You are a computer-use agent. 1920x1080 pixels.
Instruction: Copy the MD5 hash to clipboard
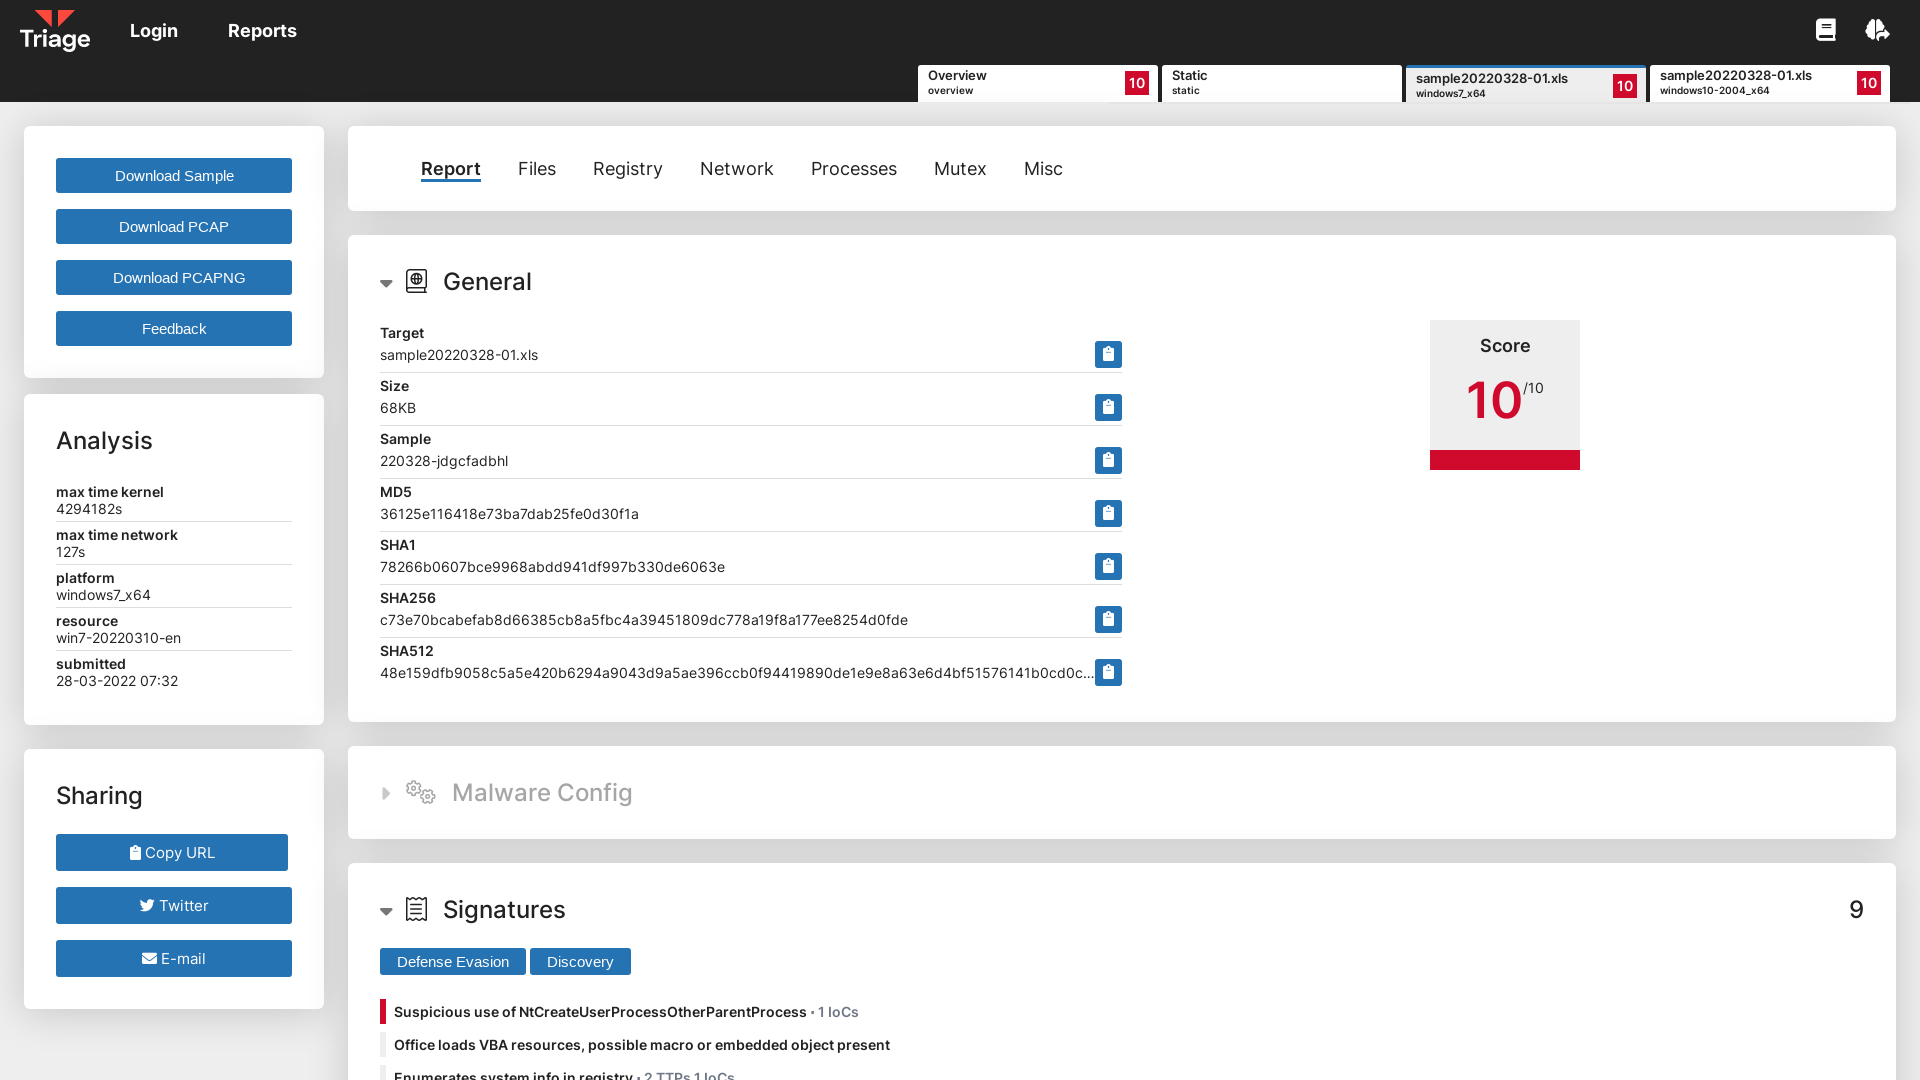tap(1108, 514)
